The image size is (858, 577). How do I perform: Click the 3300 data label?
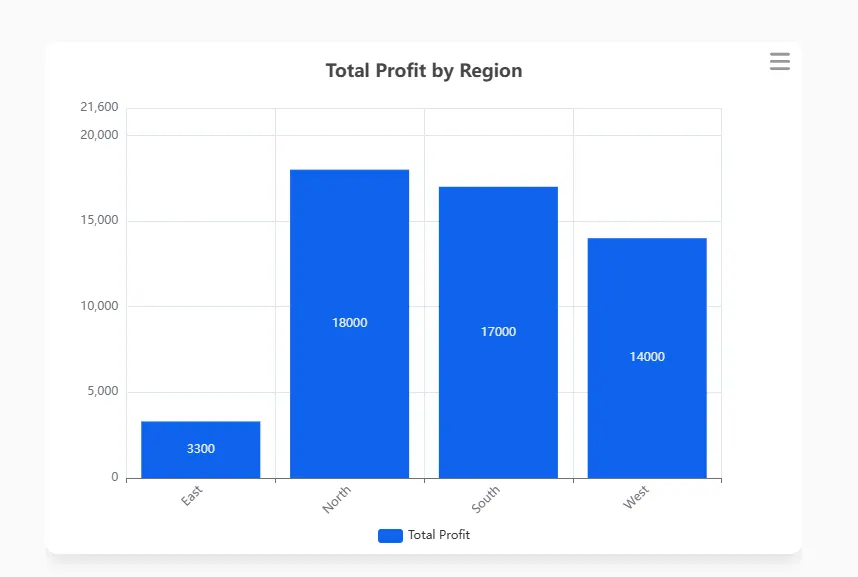tap(200, 449)
